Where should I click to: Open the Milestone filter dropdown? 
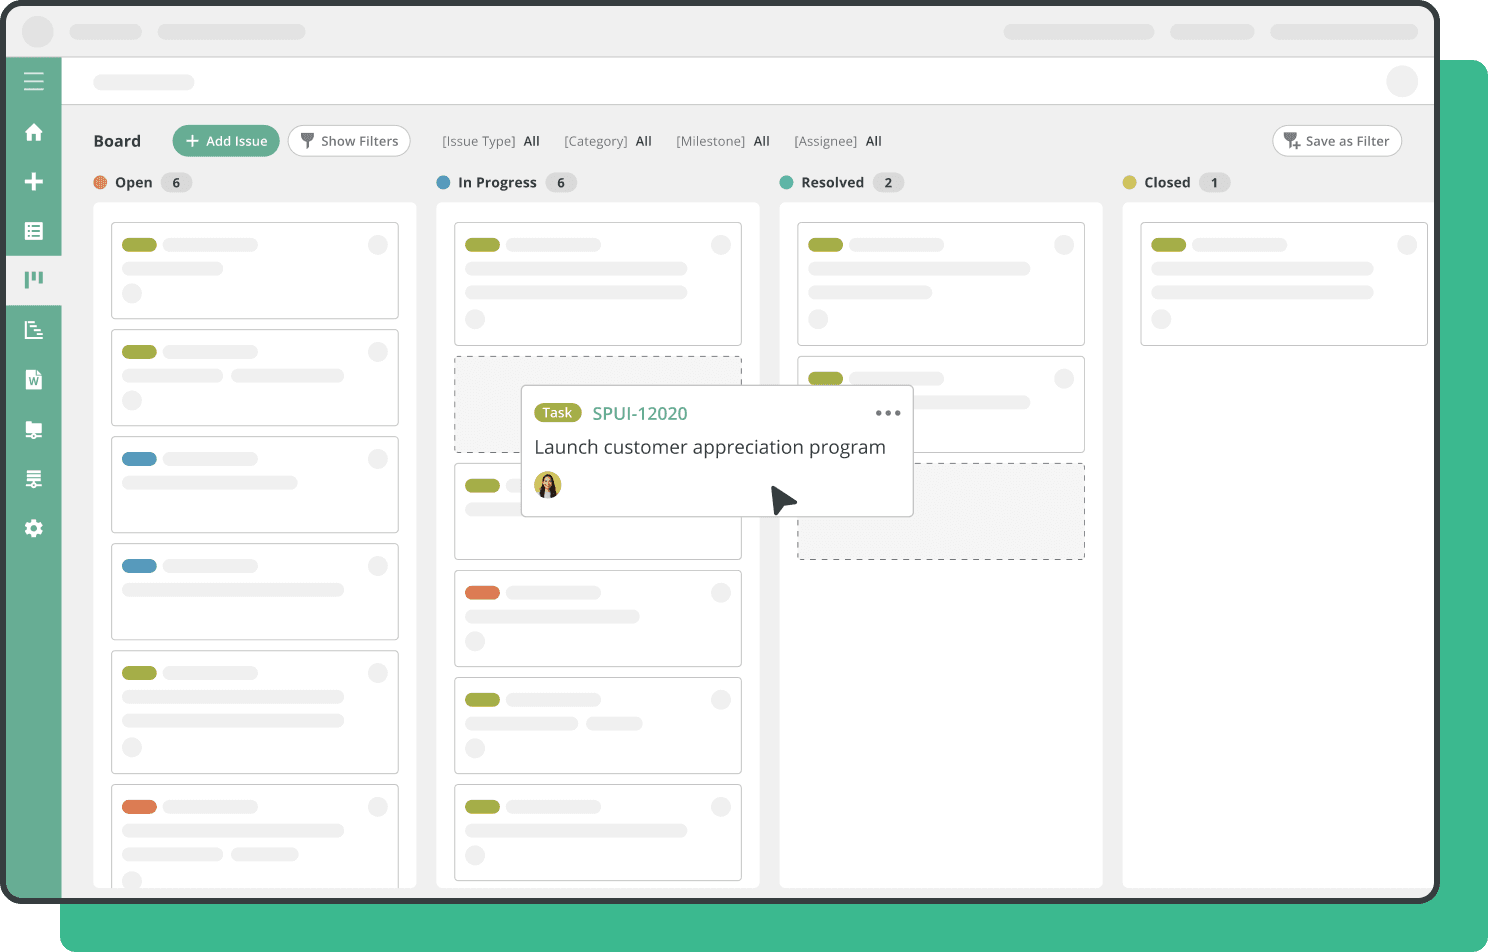[723, 141]
